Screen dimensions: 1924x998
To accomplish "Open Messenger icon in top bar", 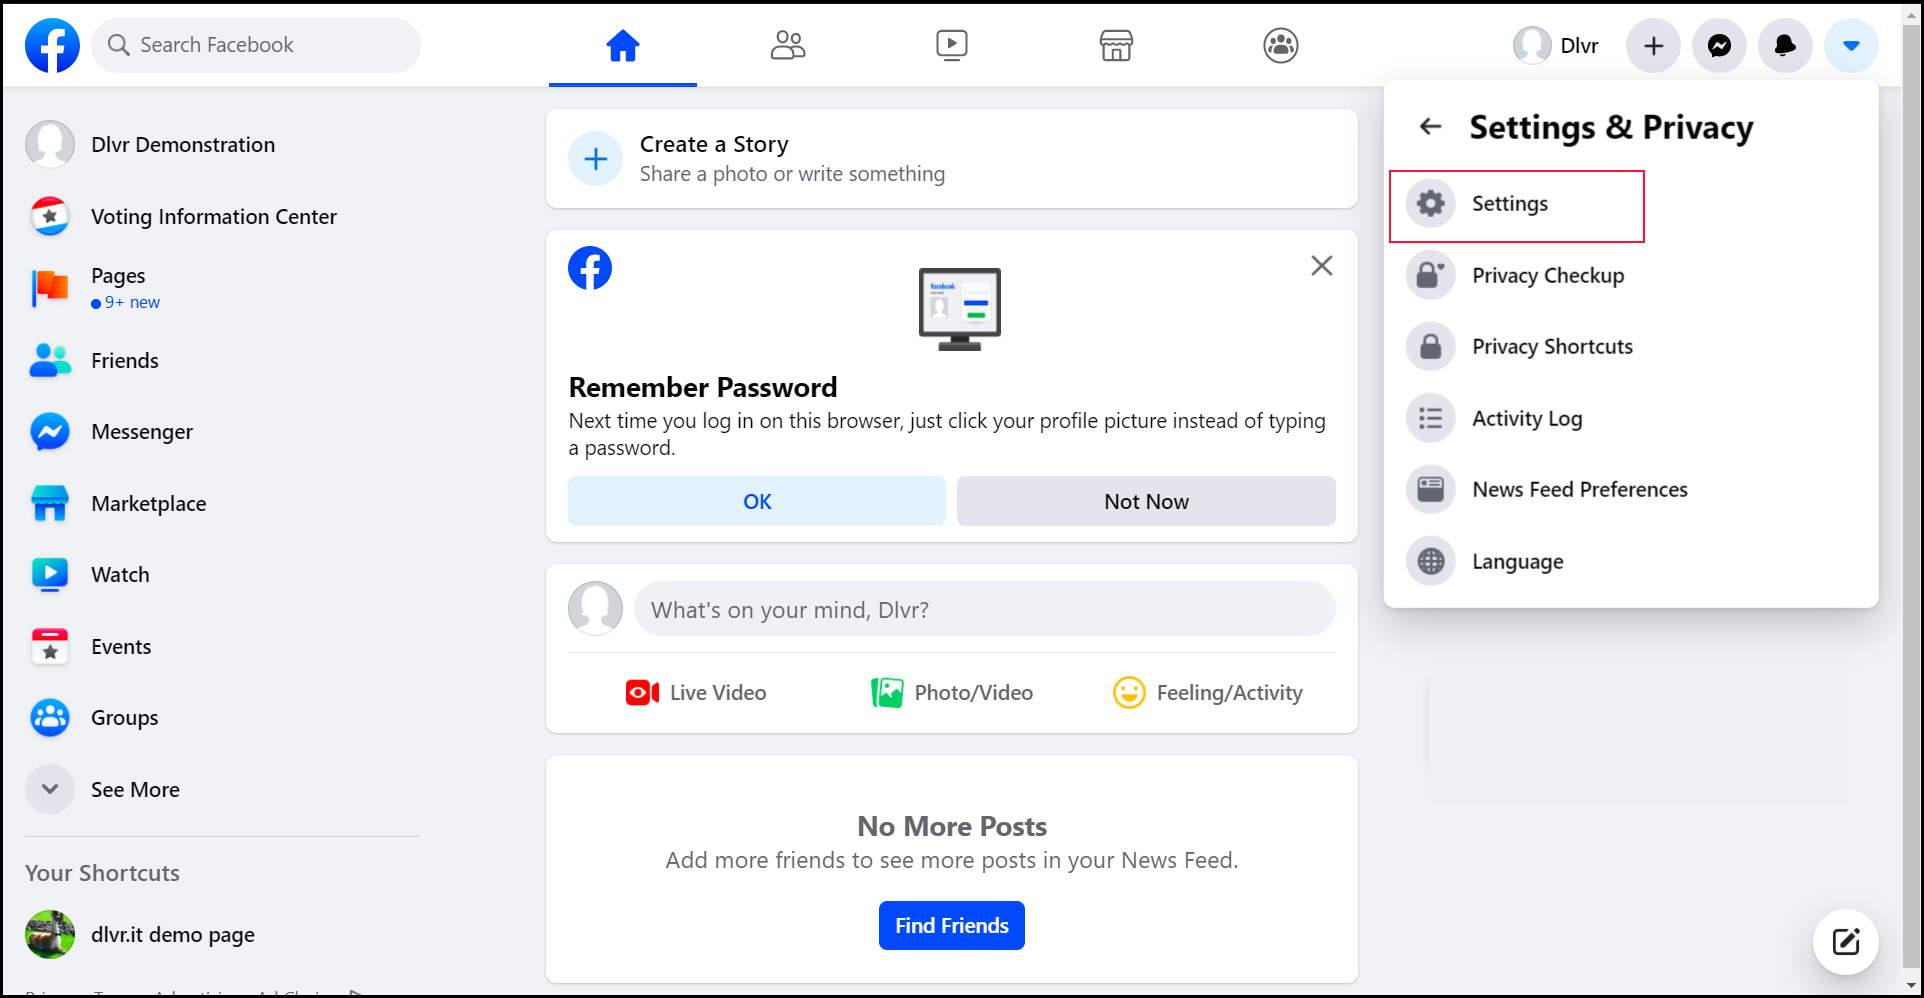I will (1719, 45).
